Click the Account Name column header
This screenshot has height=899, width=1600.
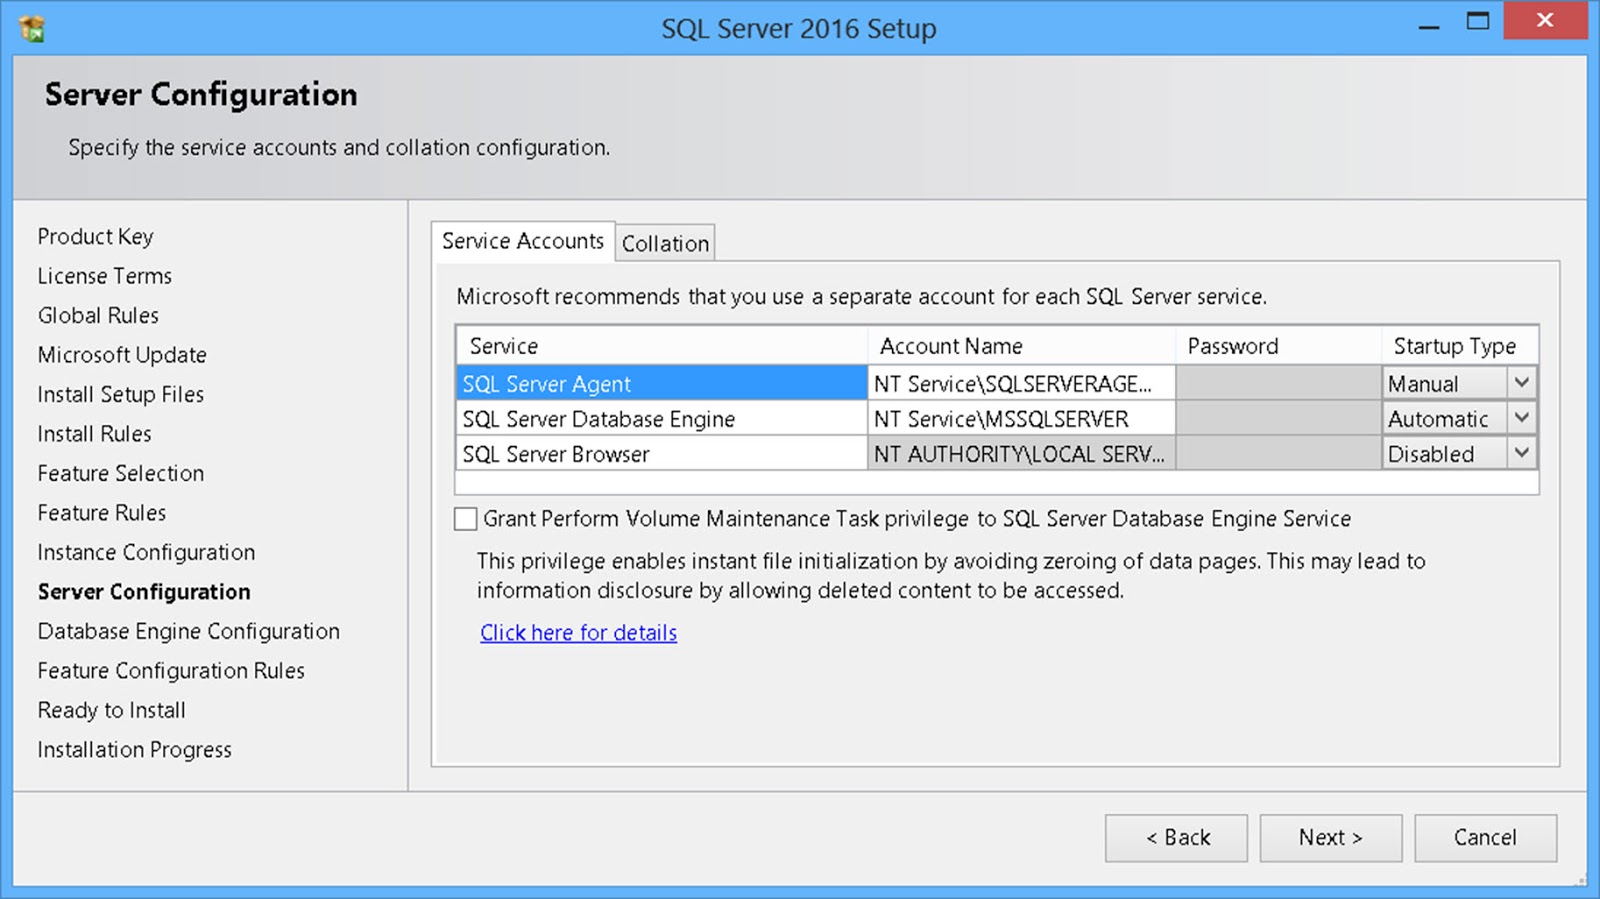click(x=1021, y=346)
